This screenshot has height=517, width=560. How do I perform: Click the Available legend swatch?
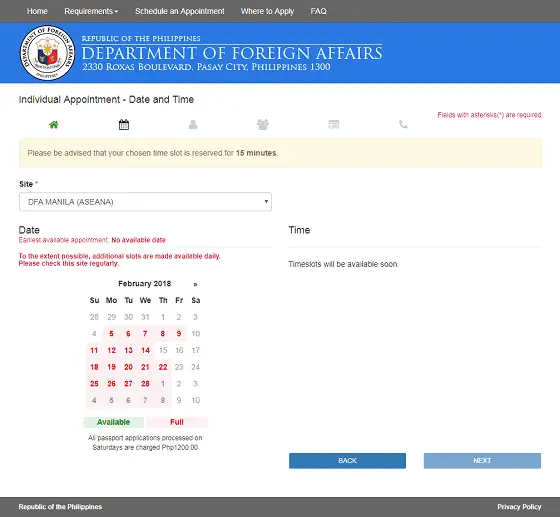[x=114, y=422]
